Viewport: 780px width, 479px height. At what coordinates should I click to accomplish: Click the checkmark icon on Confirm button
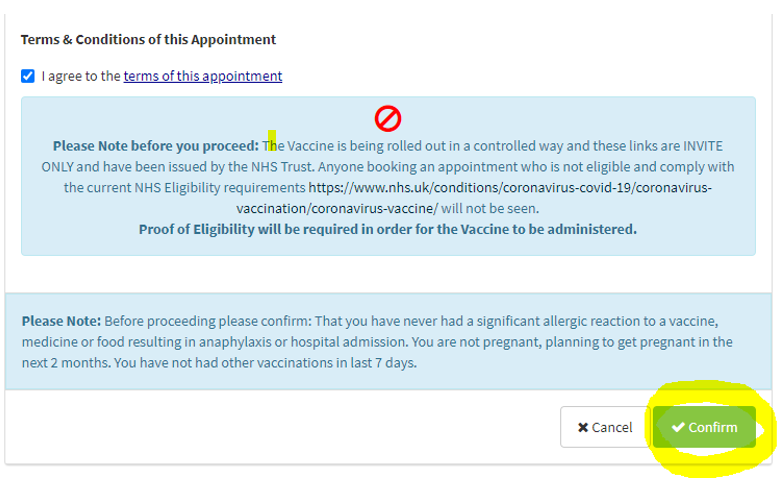[678, 427]
